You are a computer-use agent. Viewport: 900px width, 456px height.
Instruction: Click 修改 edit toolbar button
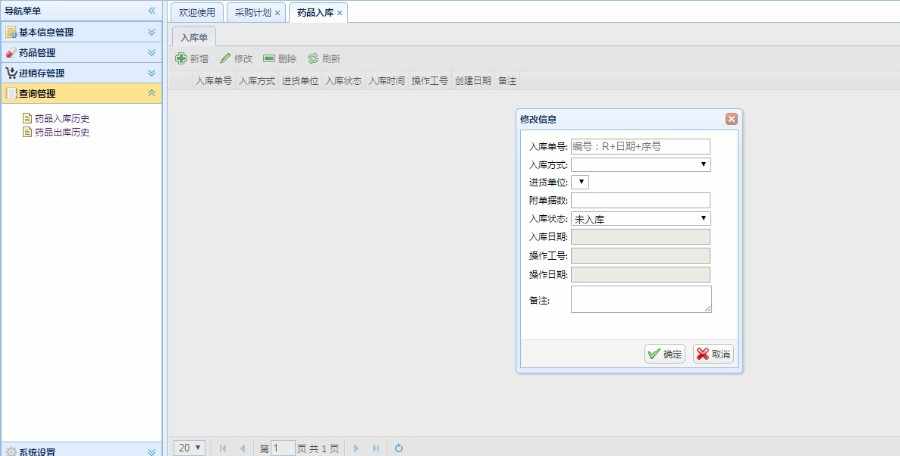pos(236,59)
